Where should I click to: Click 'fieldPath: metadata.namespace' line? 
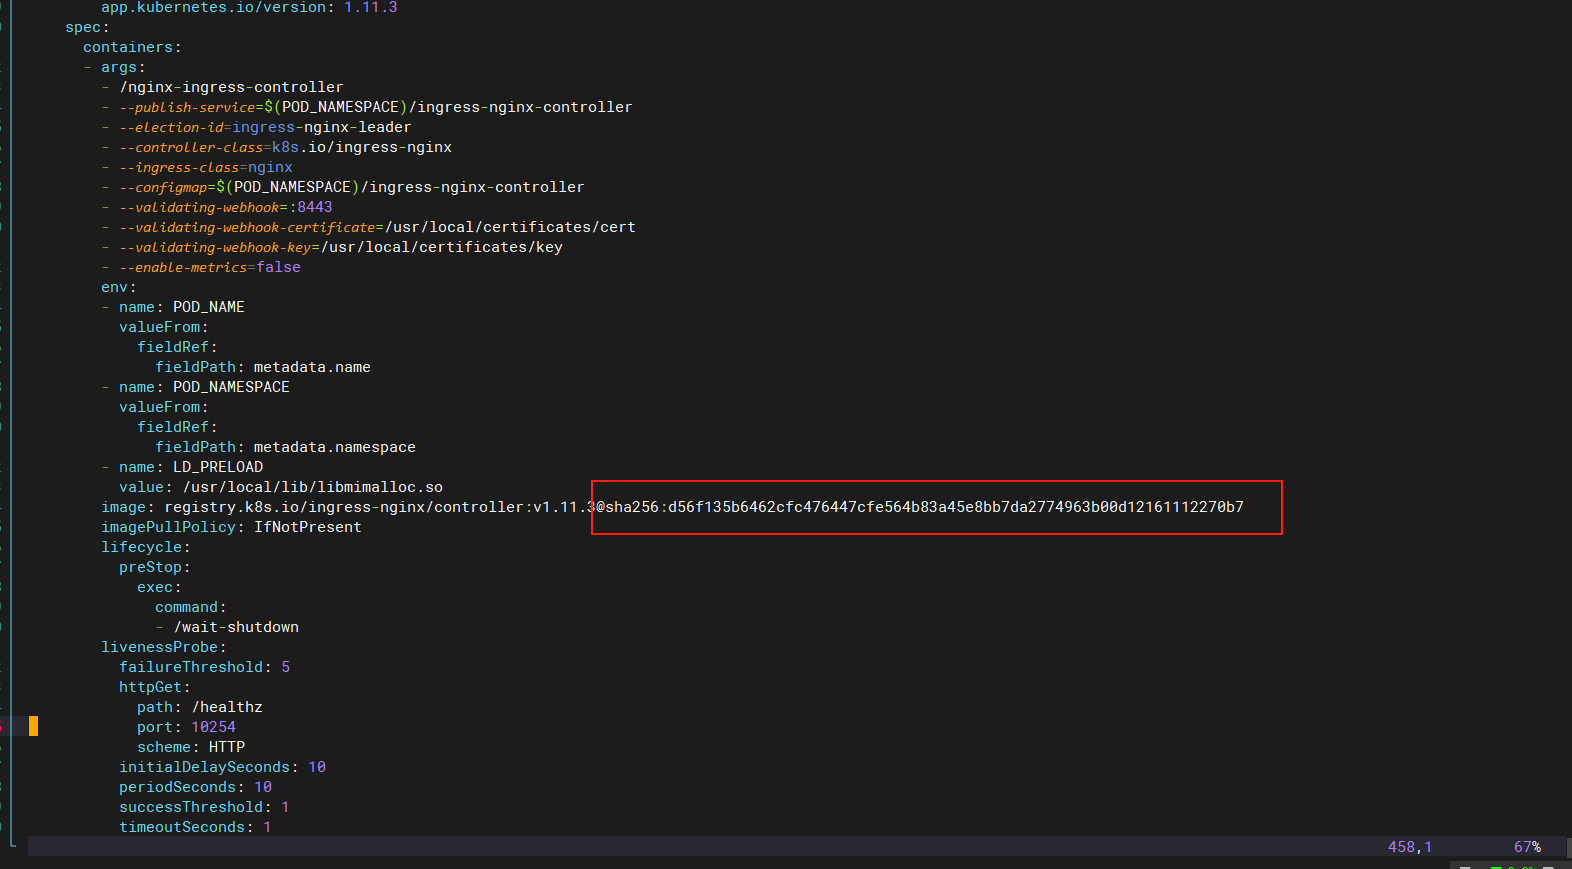point(285,447)
